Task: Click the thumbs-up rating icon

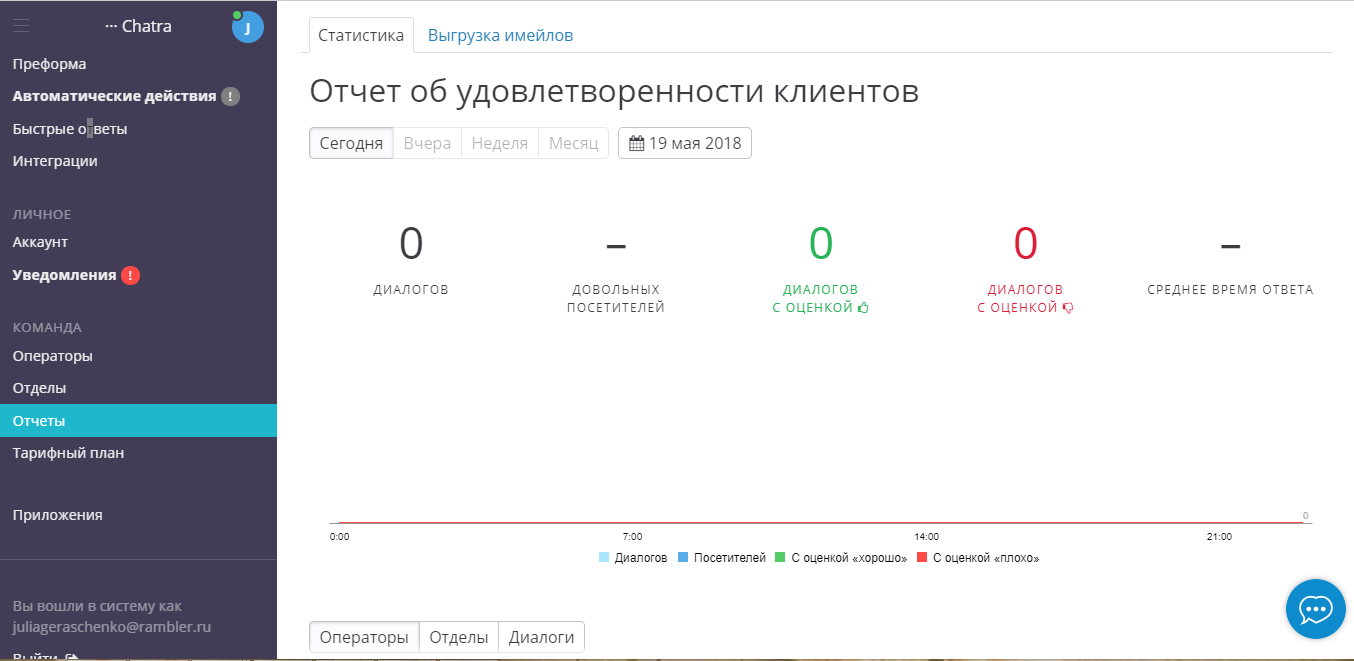Action: click(864, 307)
